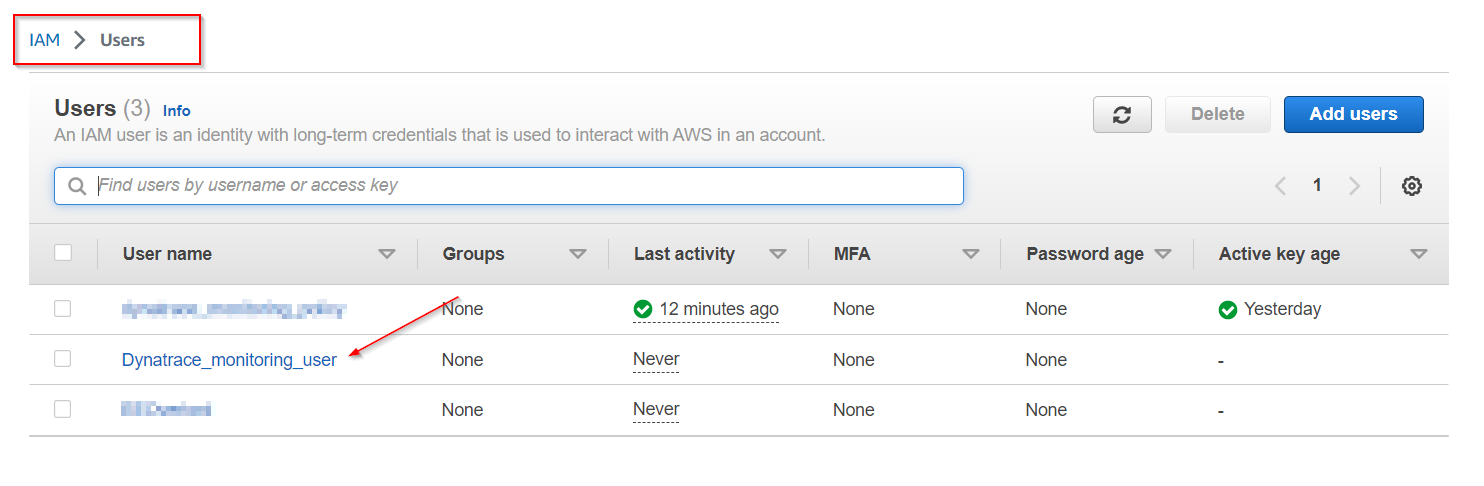The height and width of the screenshot is (486, 1484).
Task: Click the refresh users icon button
Action: click(1122, 115)
